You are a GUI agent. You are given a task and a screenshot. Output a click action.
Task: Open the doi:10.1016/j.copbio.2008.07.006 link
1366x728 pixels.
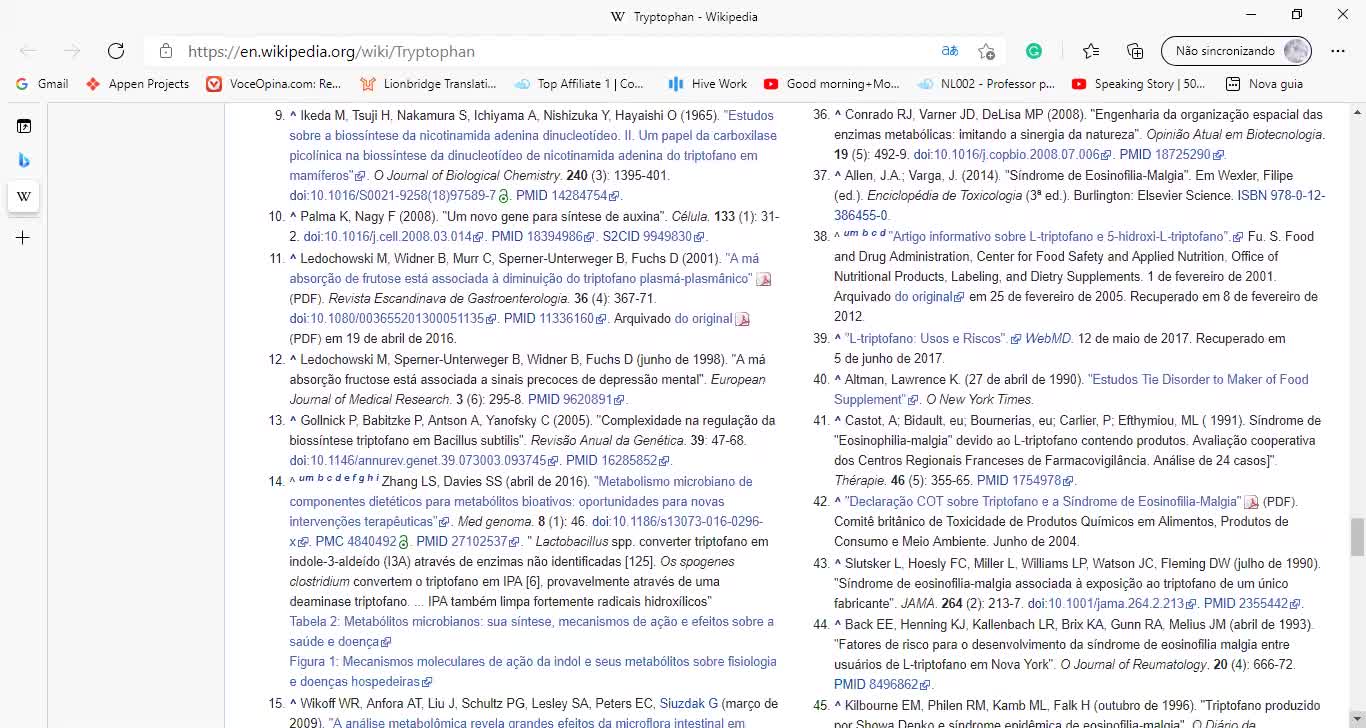tap(1011, 155)
